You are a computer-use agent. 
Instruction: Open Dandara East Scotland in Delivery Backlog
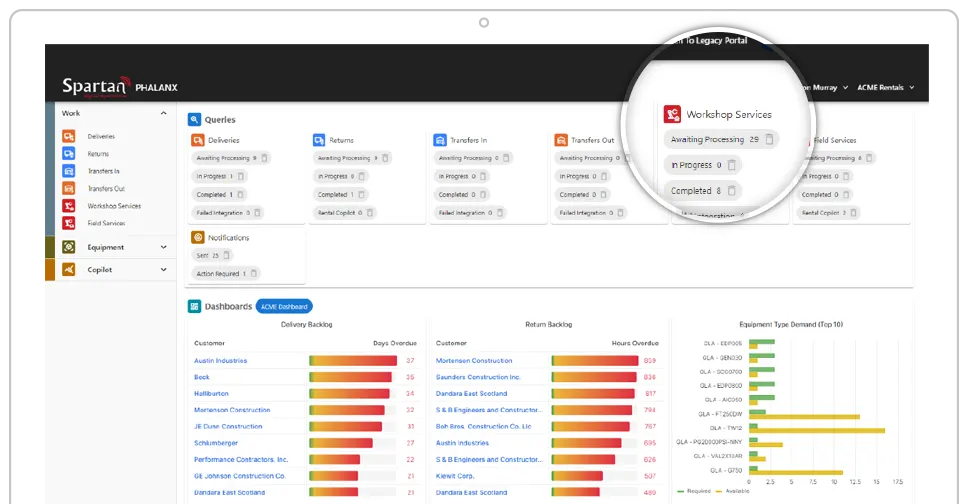pyautogui.click(x=229, y=493)
